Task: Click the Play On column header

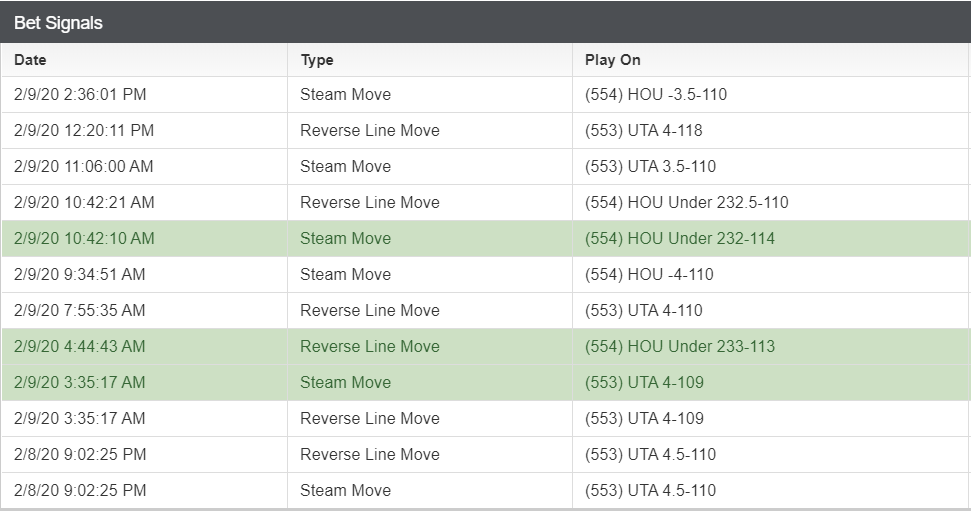Action: point(612,60)
